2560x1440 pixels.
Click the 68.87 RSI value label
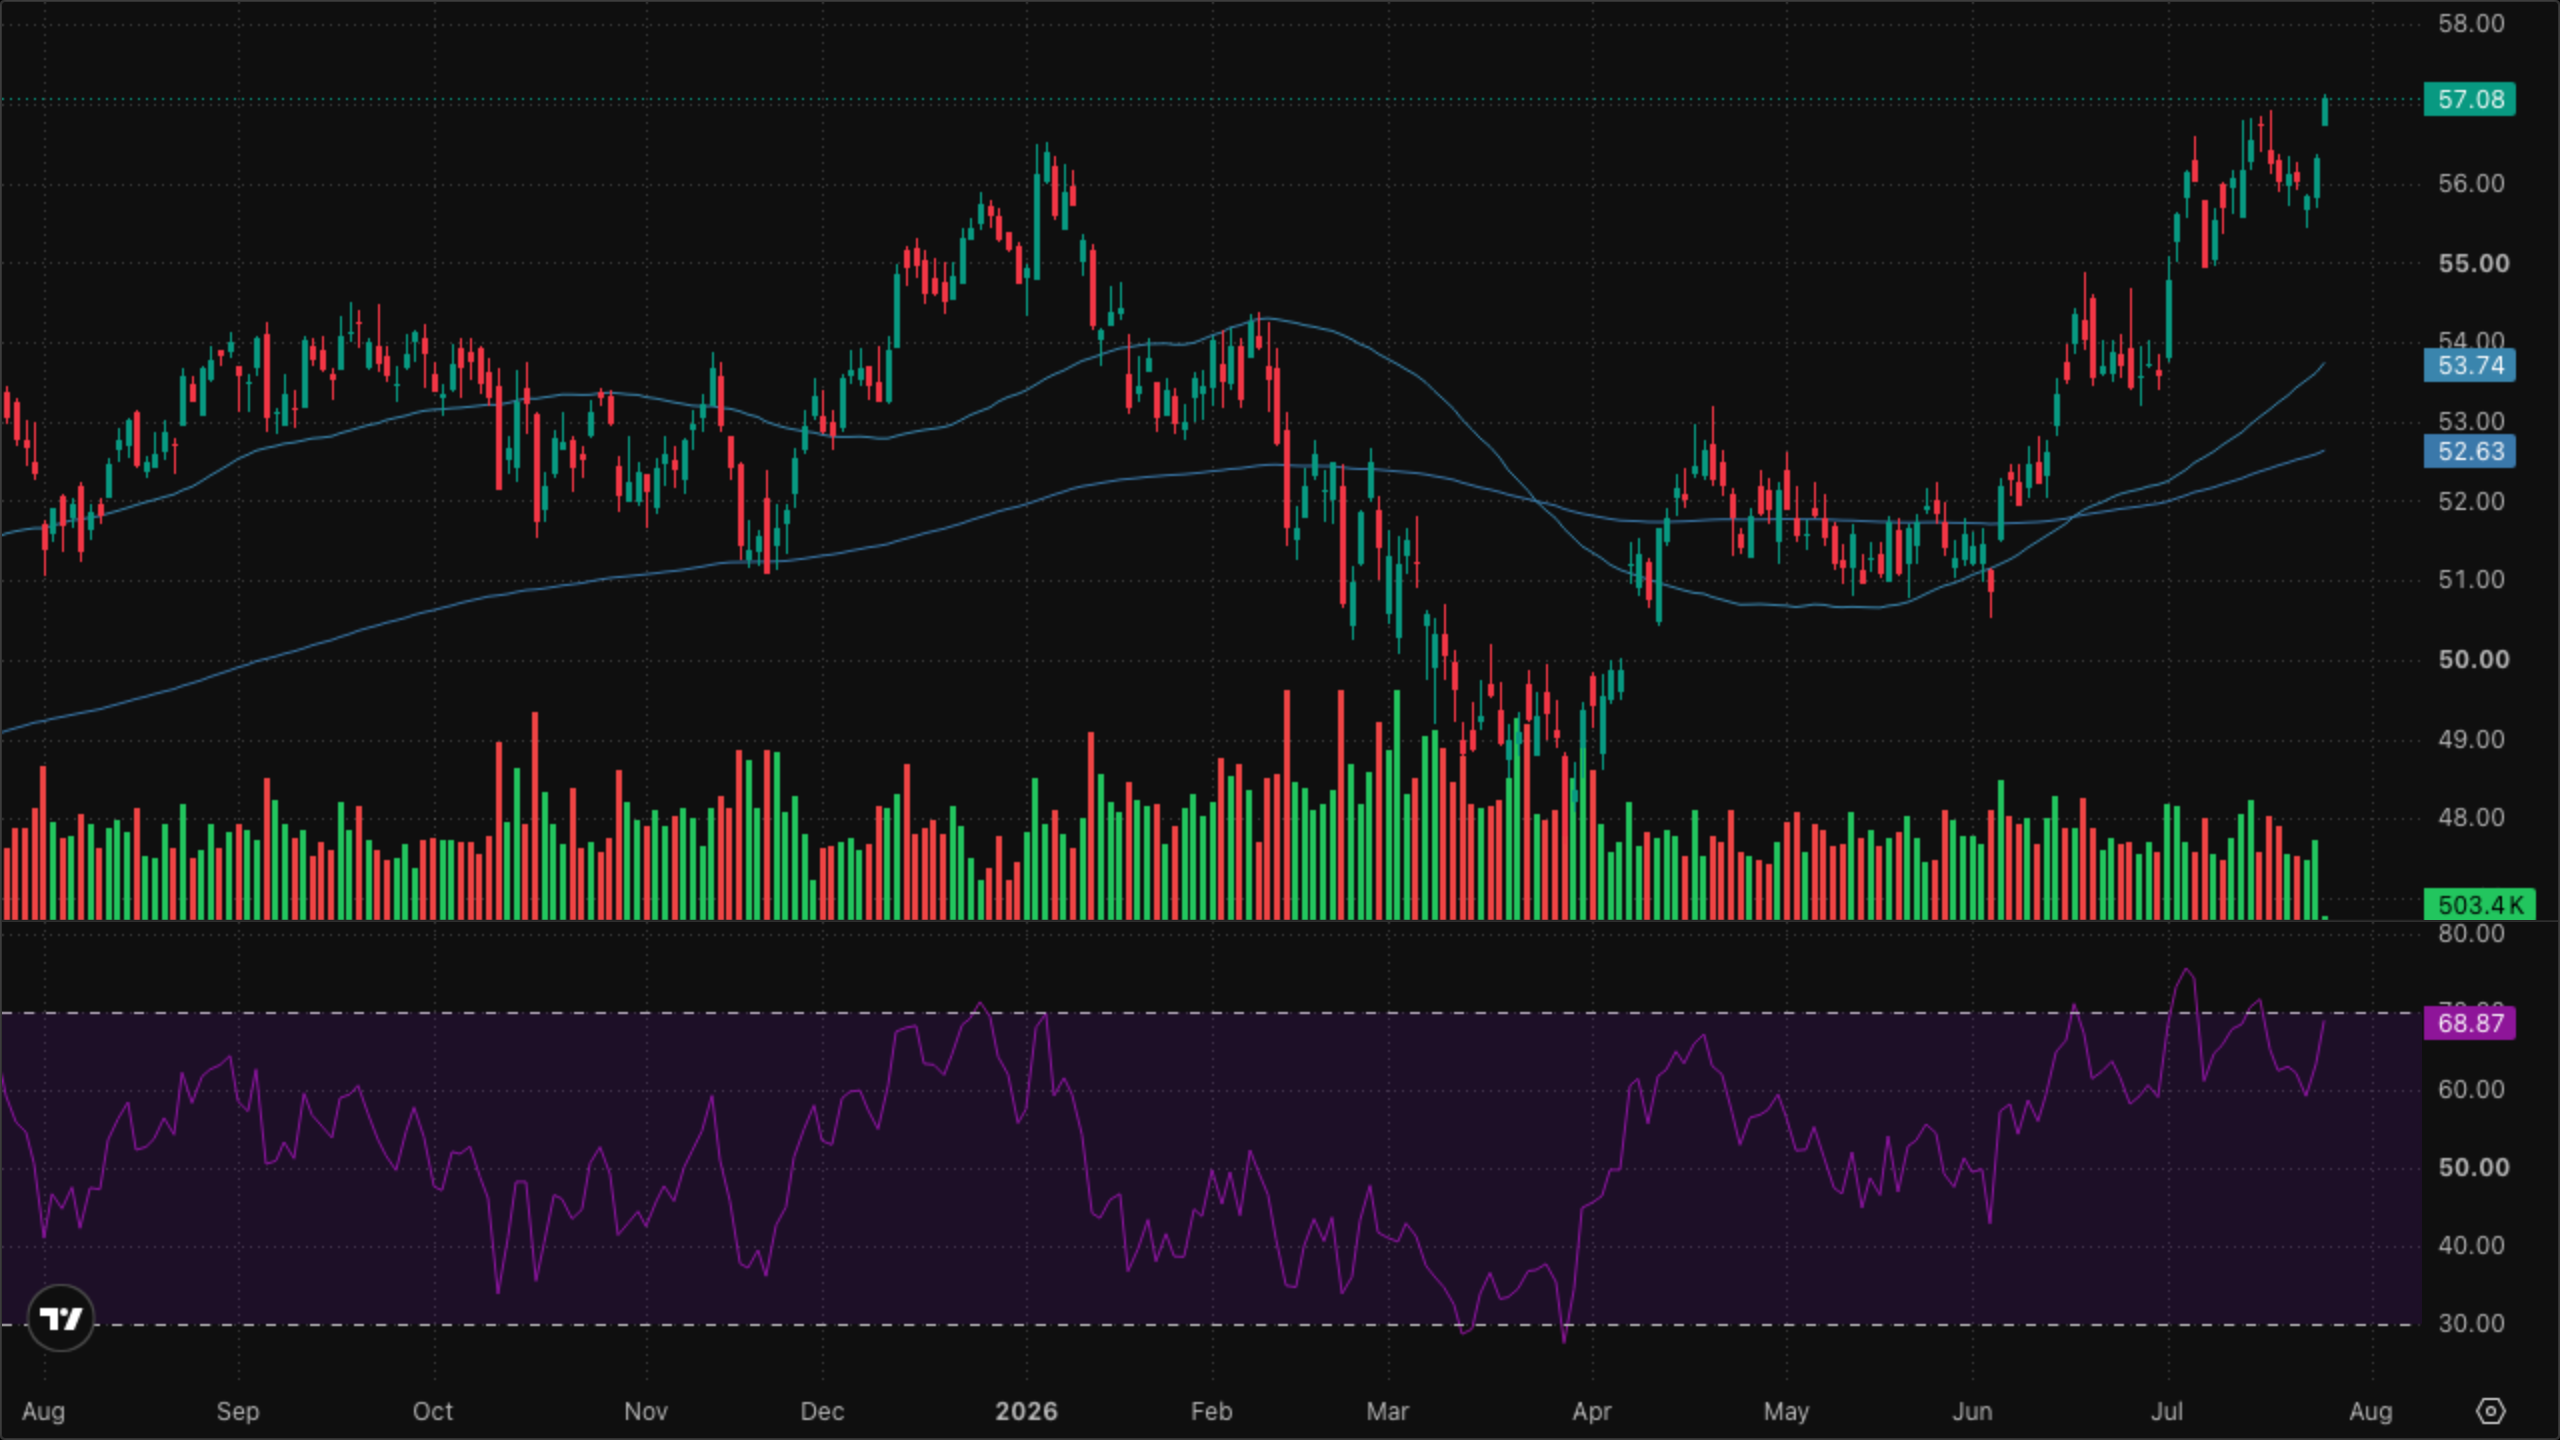(x=2469, y=1022)
